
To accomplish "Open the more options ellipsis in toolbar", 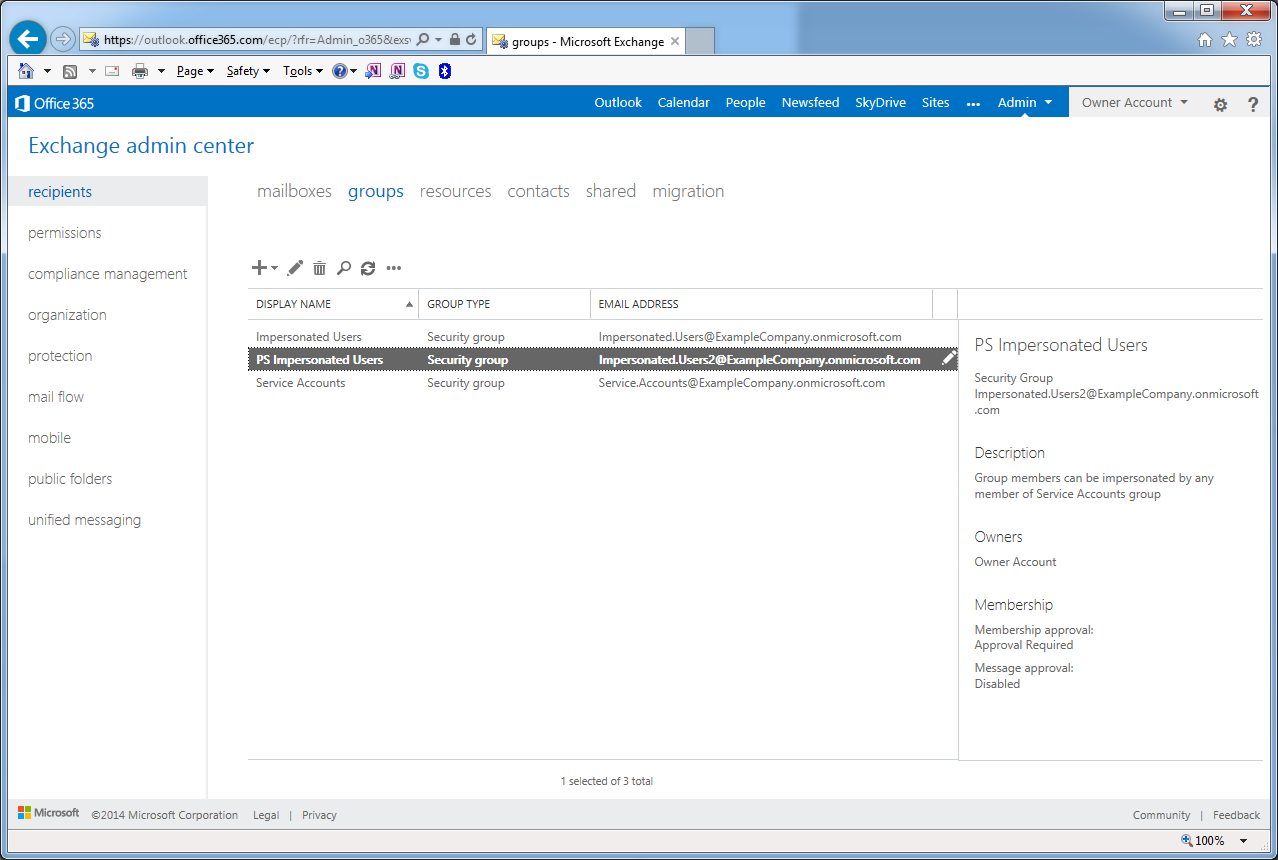I will (394, 268).
